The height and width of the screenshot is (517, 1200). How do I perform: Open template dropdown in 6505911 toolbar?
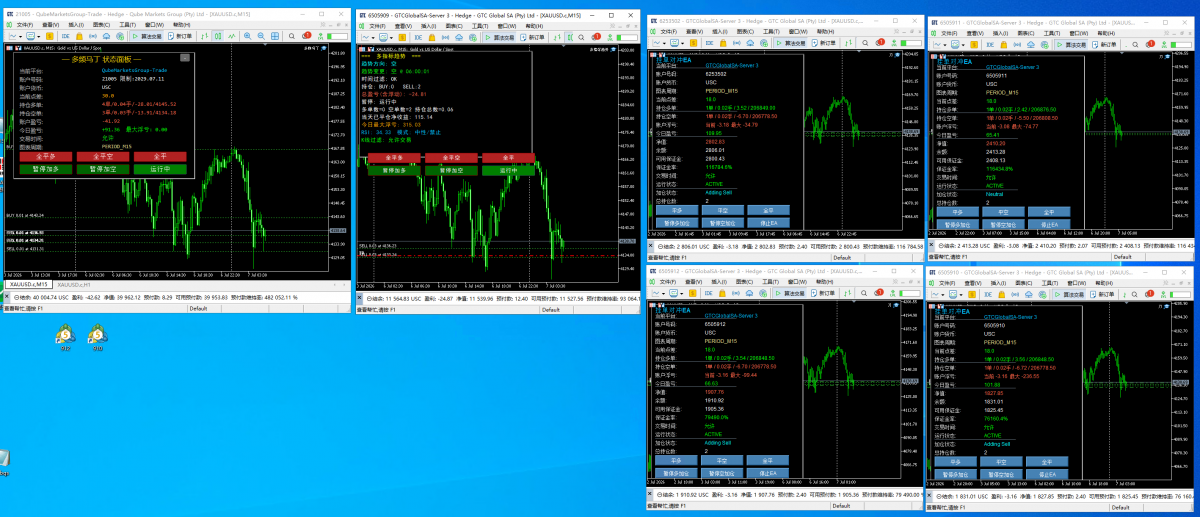(x=959, y=43)
